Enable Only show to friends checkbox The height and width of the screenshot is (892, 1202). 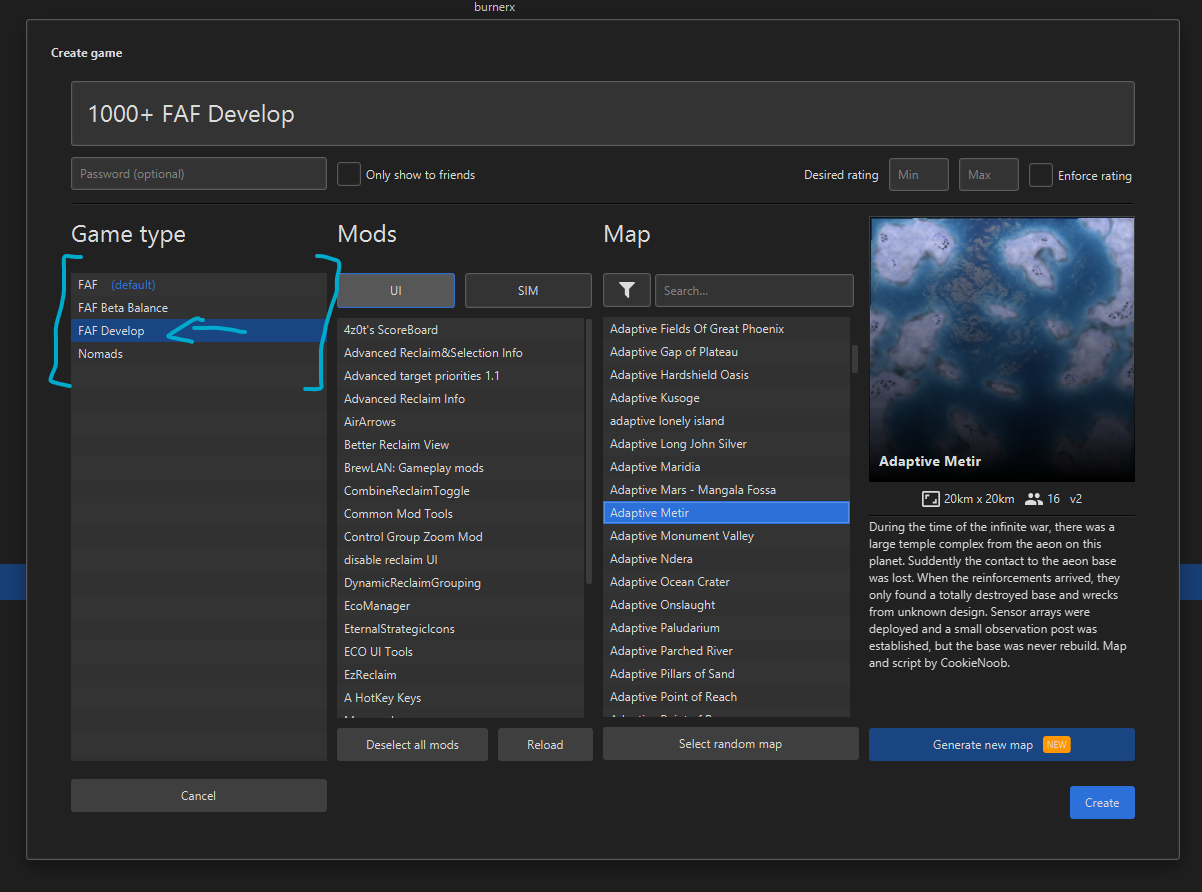click(x=349, y=174)
